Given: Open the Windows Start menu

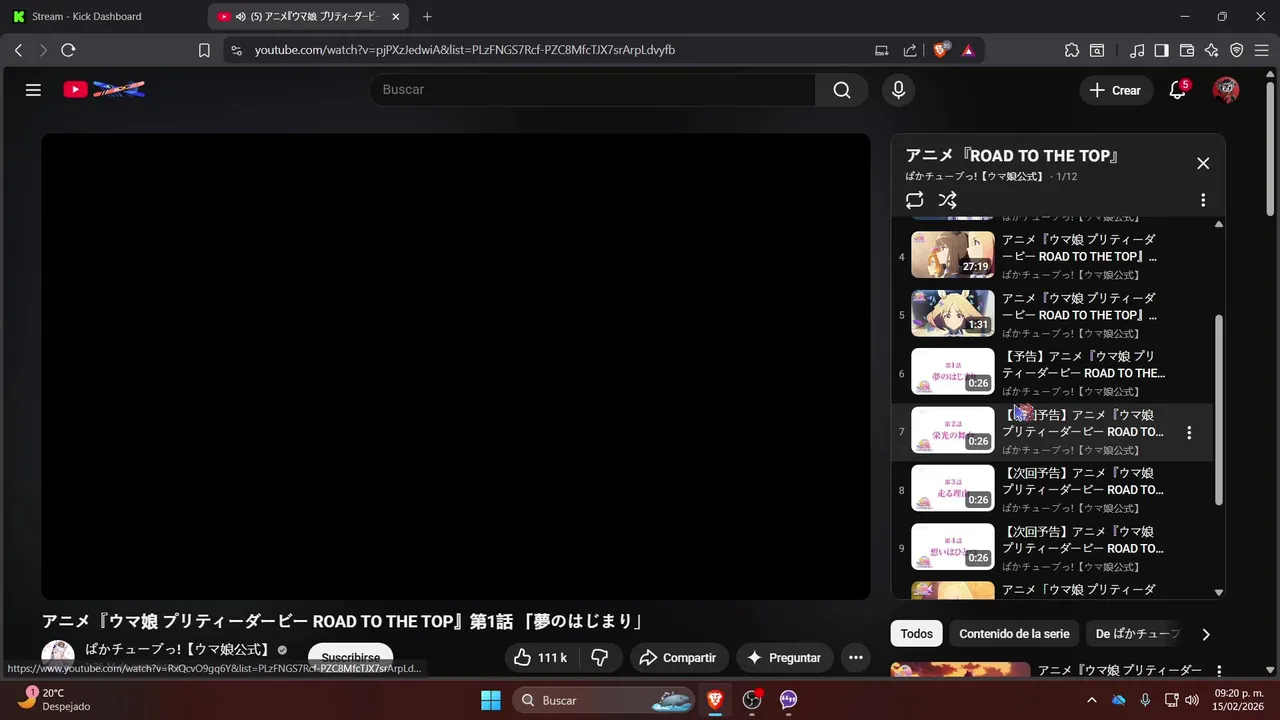Looking at the screenshot, I should pos(491,700).
